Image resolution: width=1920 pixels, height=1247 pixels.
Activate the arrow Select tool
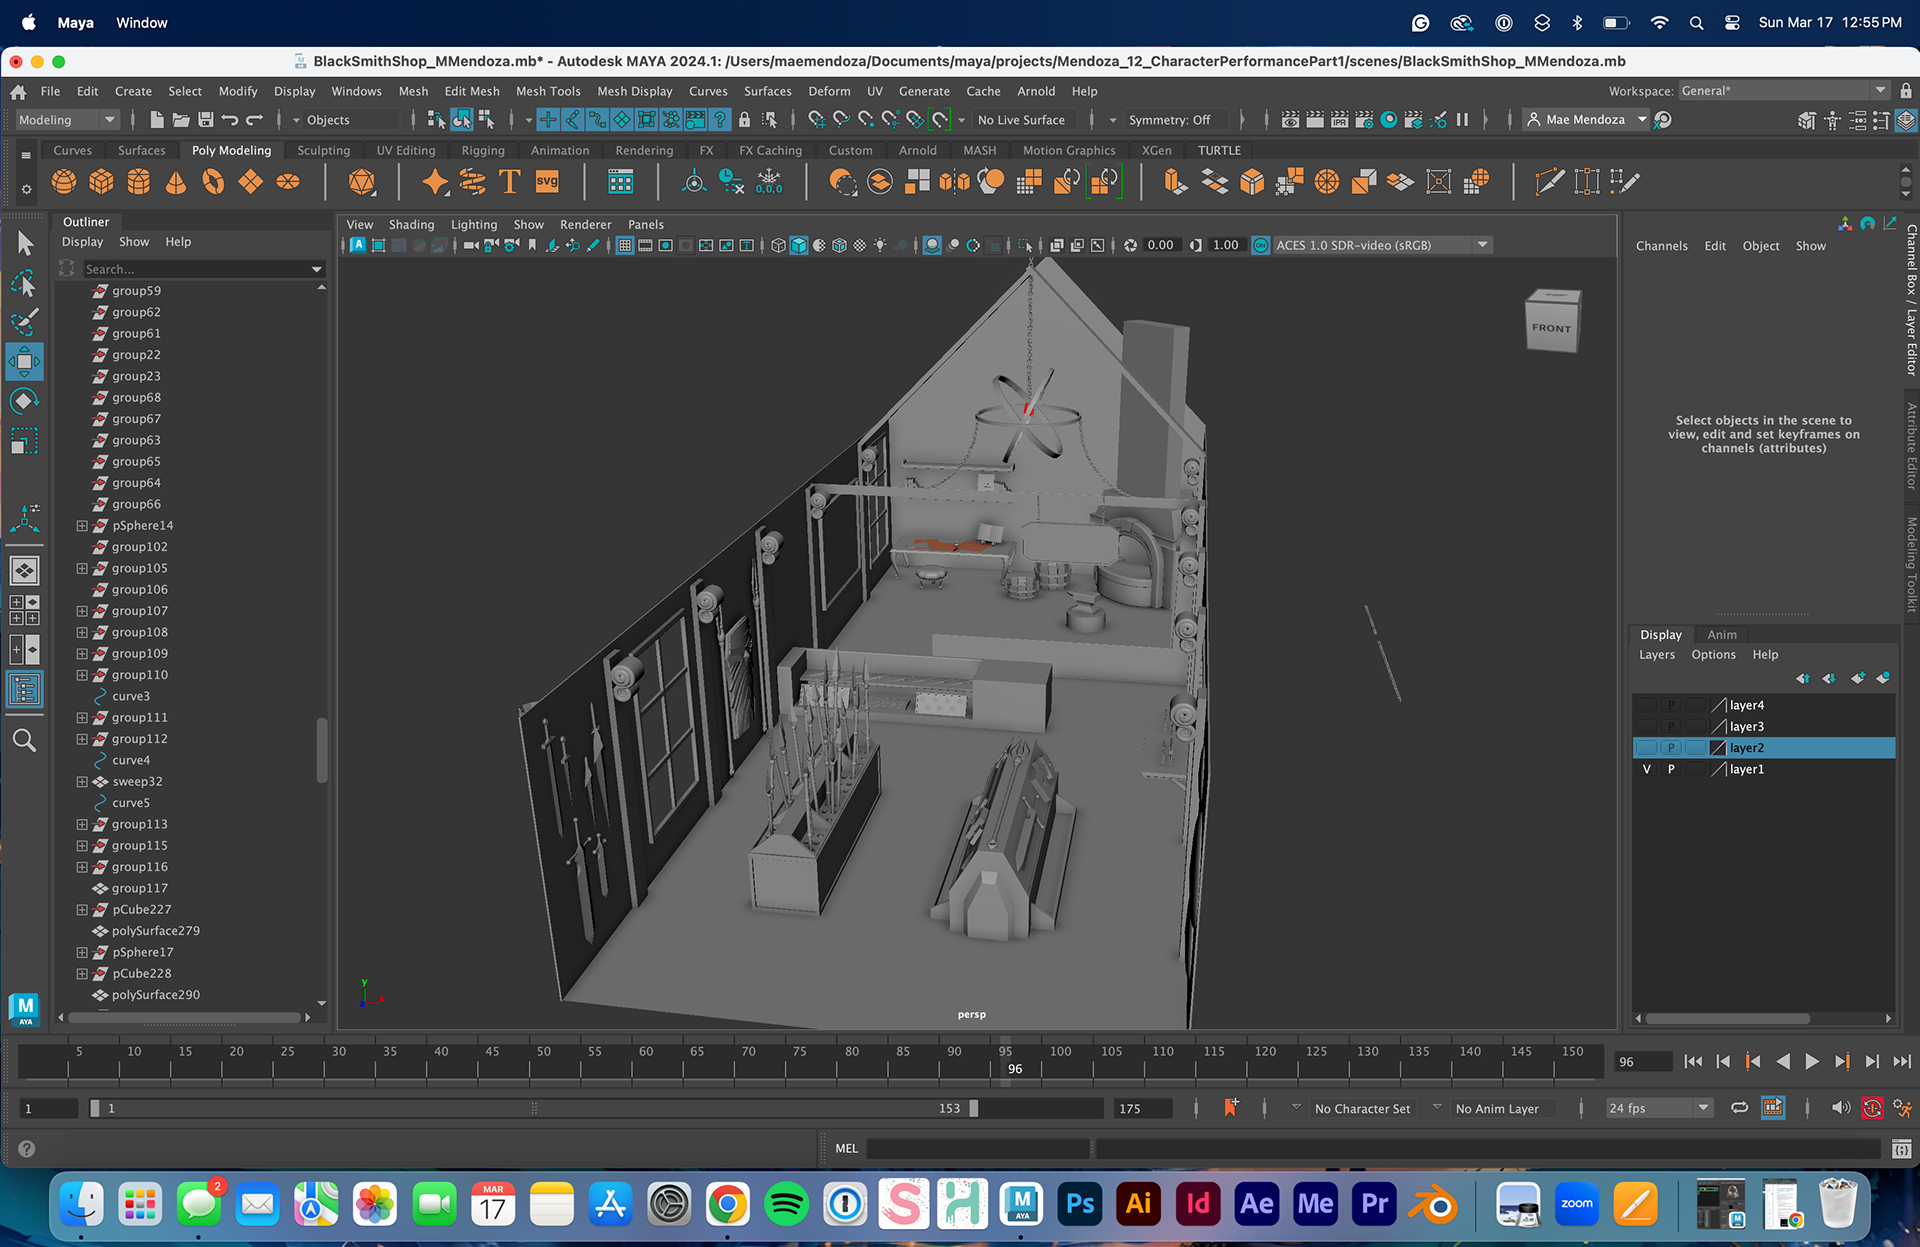(24, 244)
